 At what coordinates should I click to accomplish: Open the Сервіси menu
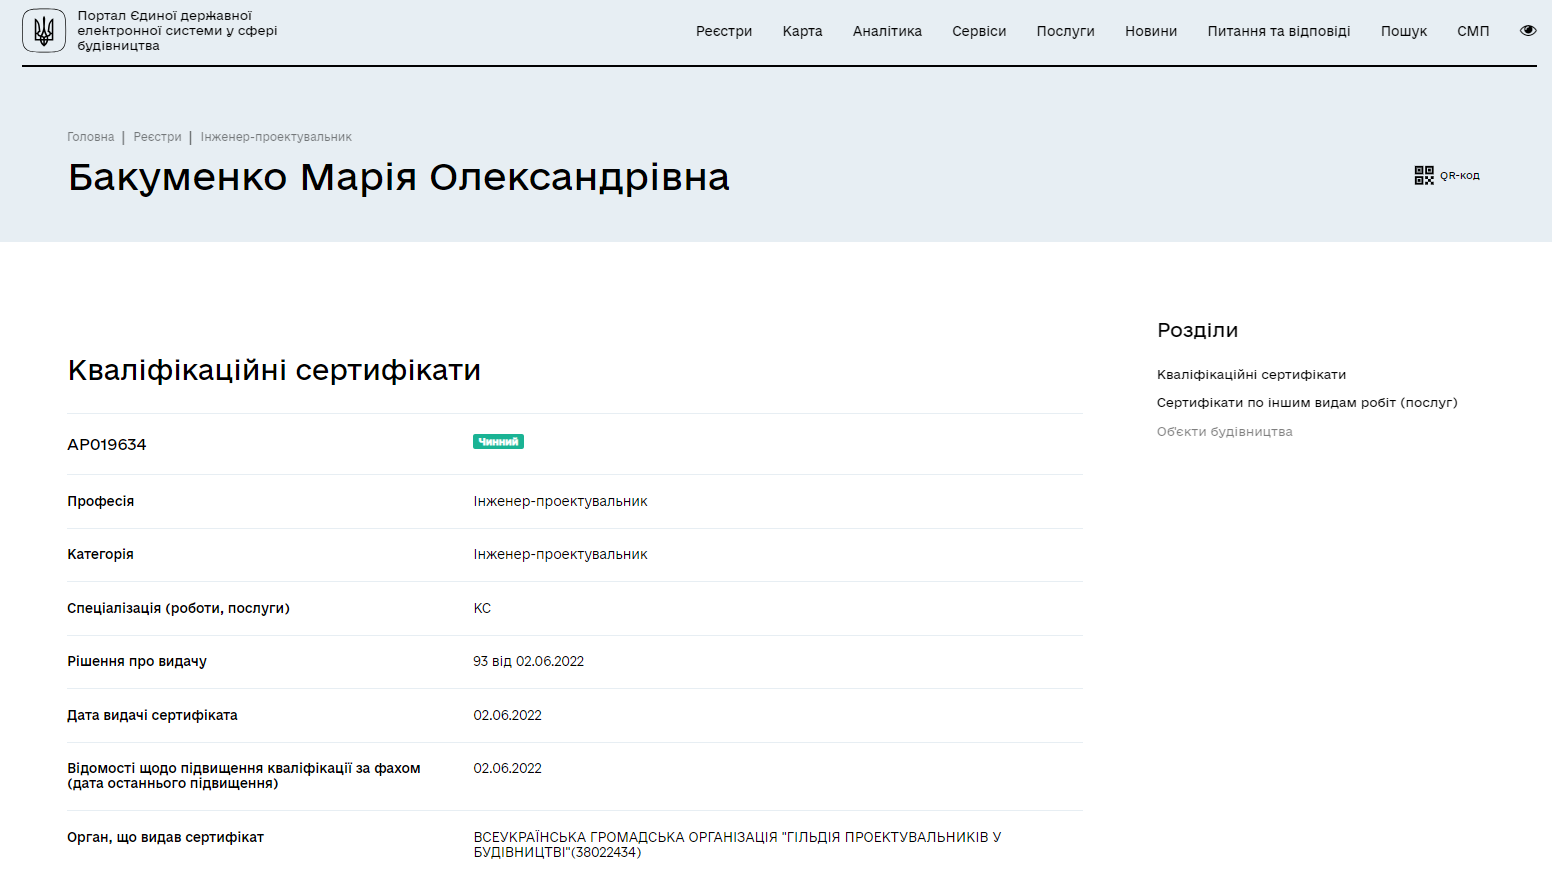(979, 31)
